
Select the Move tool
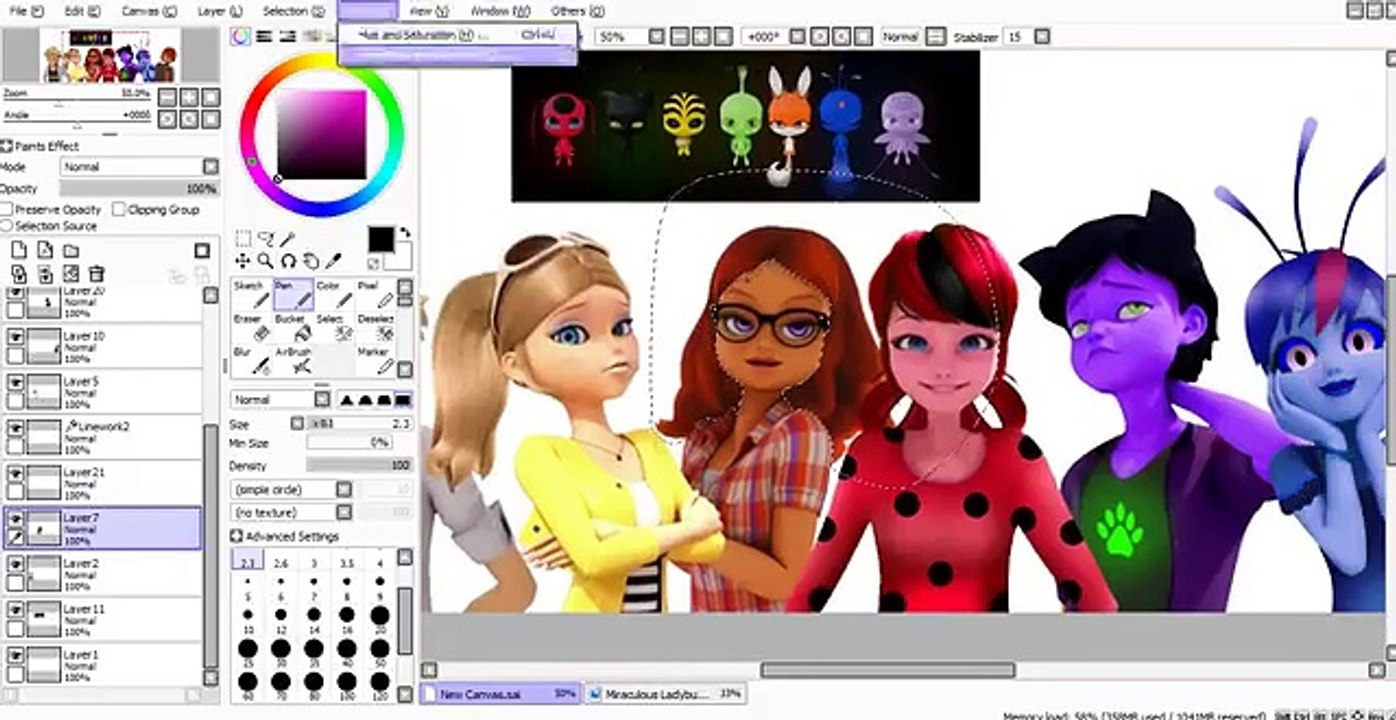243,261
